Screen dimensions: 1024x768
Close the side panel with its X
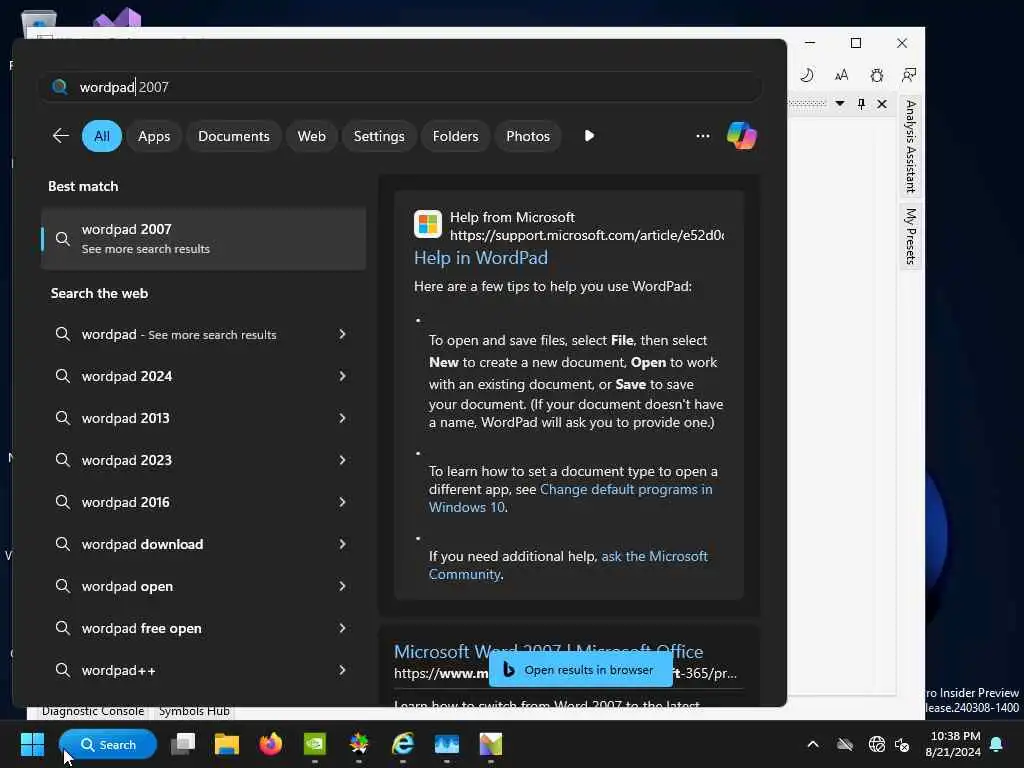(x=882, y=104)
